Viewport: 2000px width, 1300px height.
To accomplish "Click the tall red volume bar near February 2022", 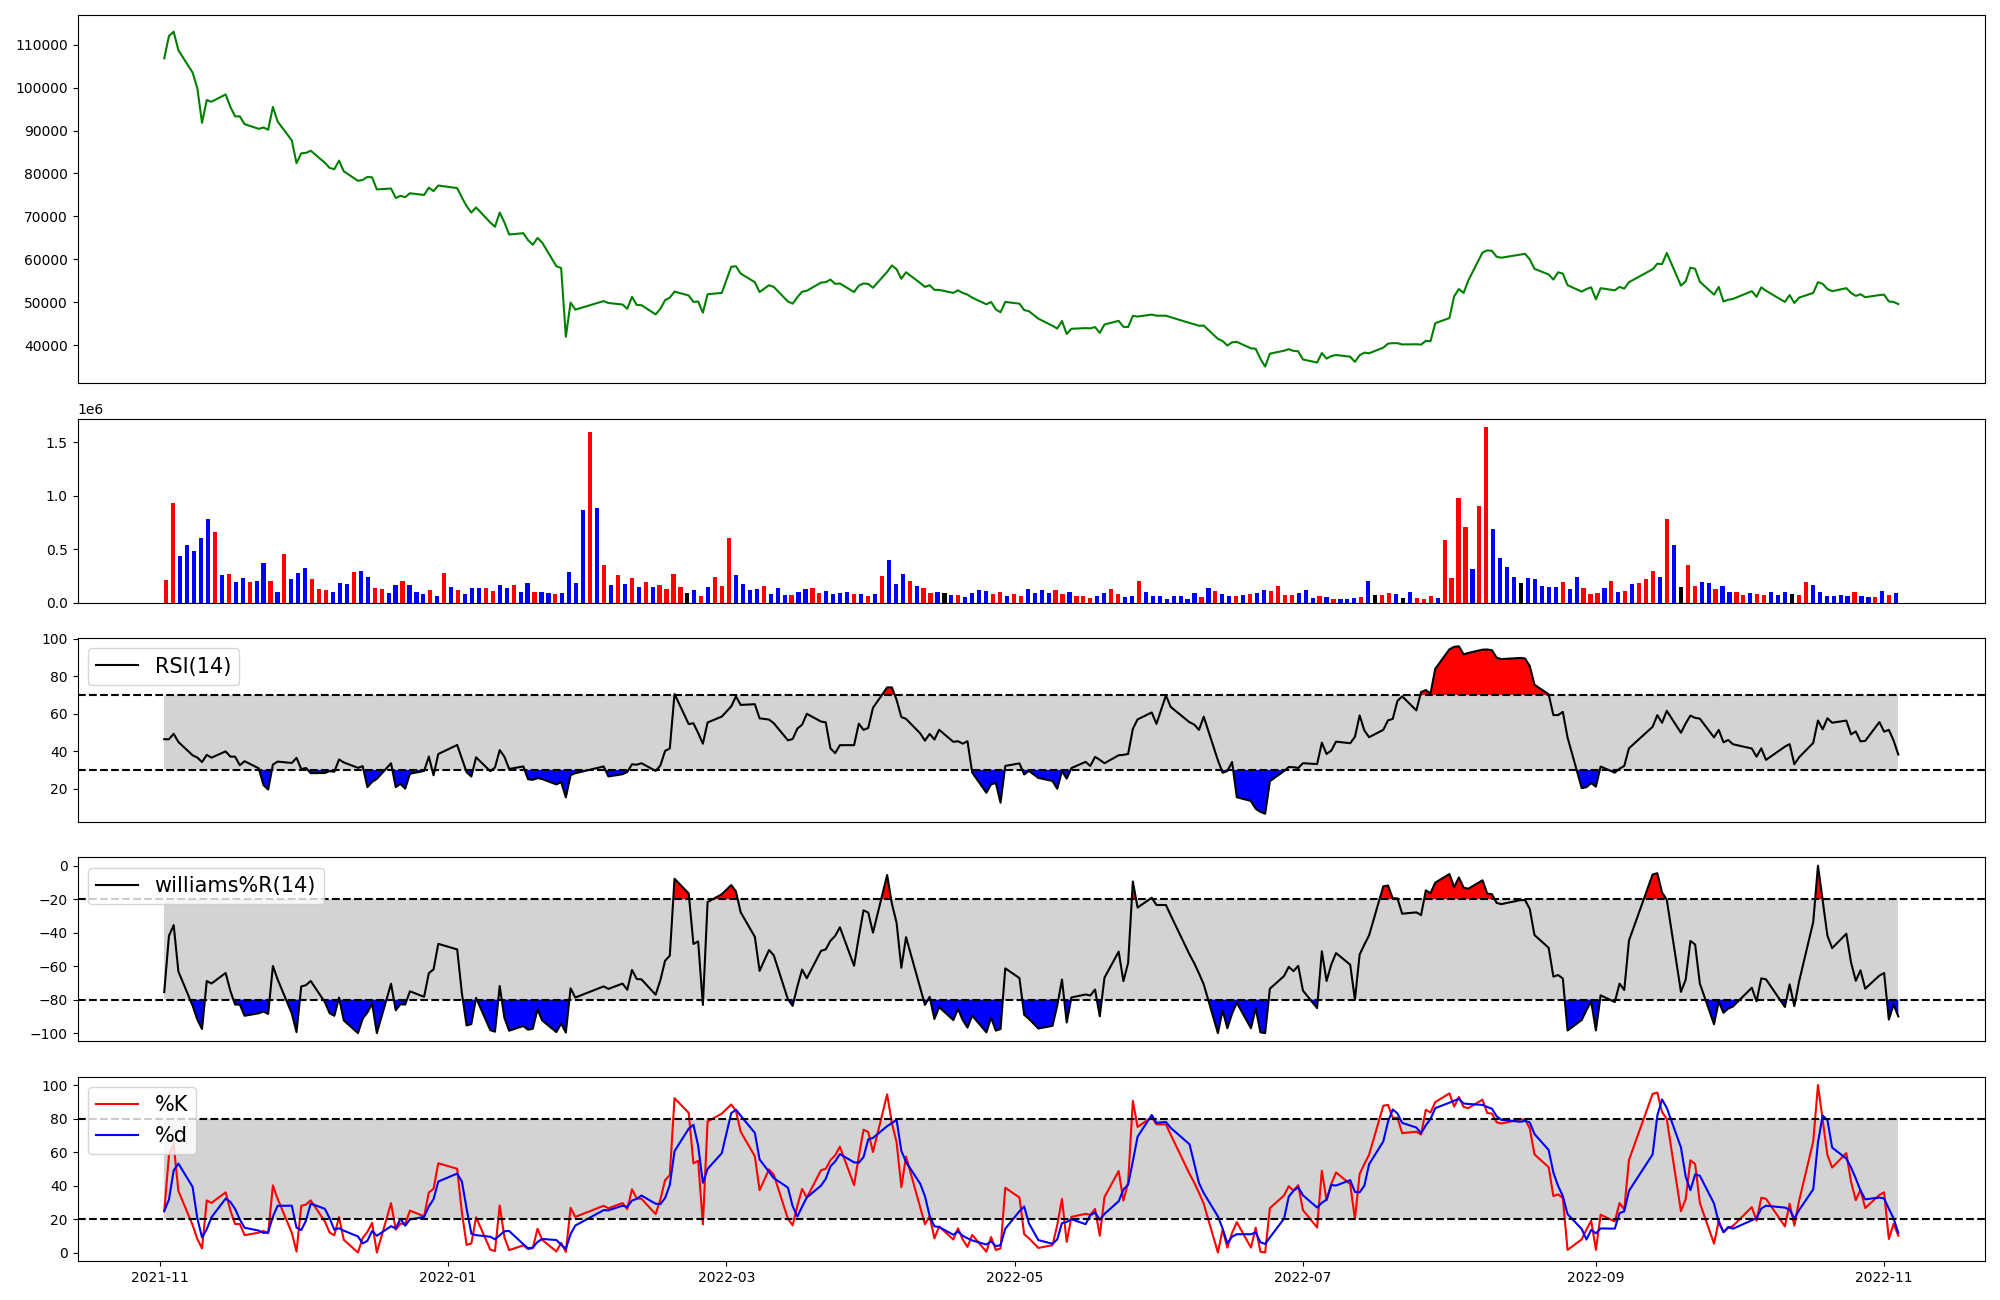I will pos(590,517).
